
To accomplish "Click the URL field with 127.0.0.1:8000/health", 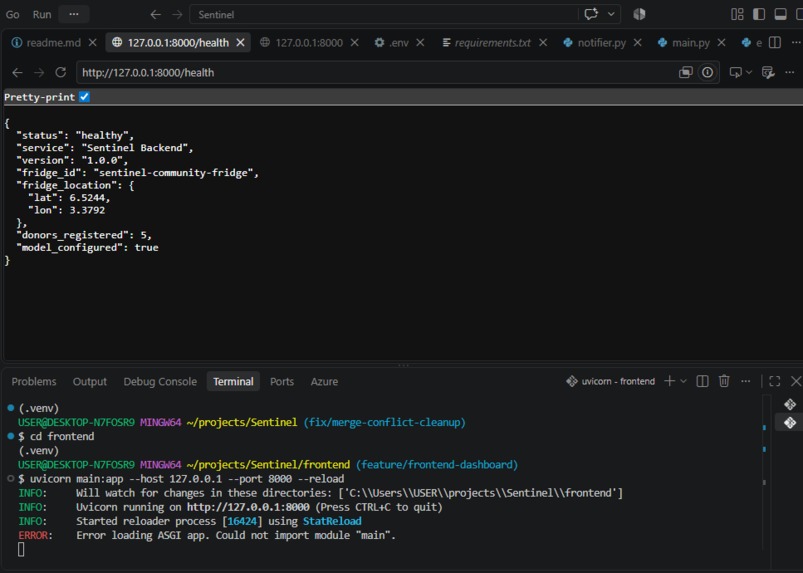I will coord(376,73).
